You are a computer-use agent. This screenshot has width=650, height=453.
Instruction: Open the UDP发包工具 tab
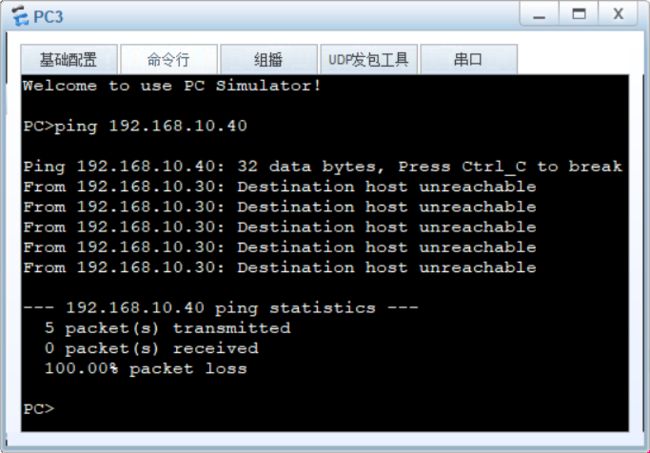(x=369, y=60)
